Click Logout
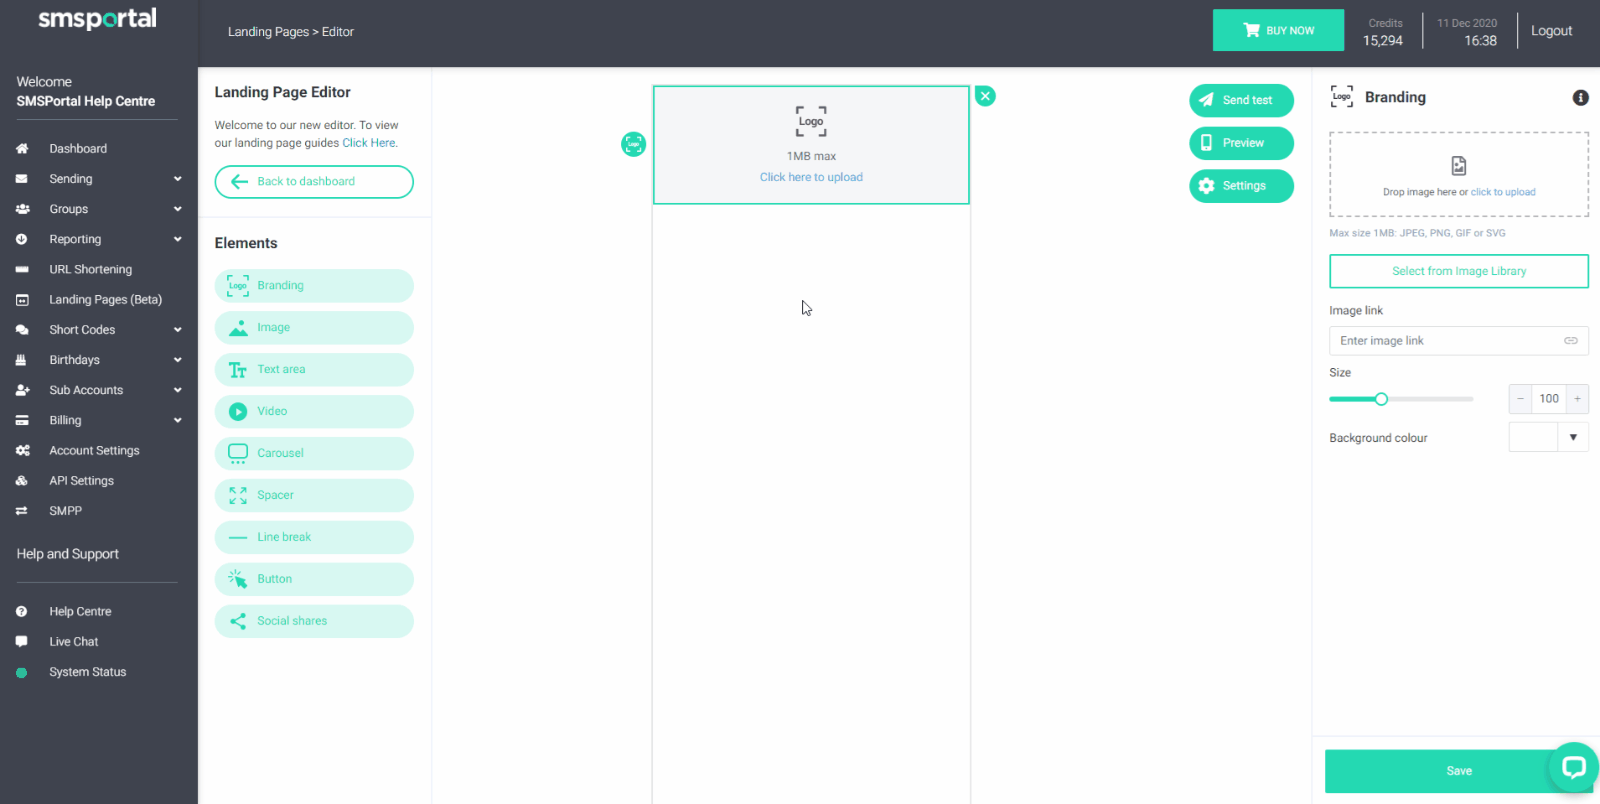 (x=1551, y=31)
